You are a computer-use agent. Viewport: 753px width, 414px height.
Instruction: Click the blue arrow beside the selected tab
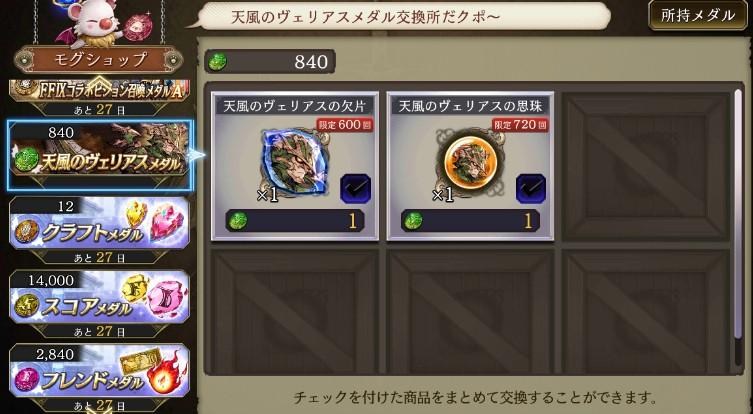click(197, 155)
